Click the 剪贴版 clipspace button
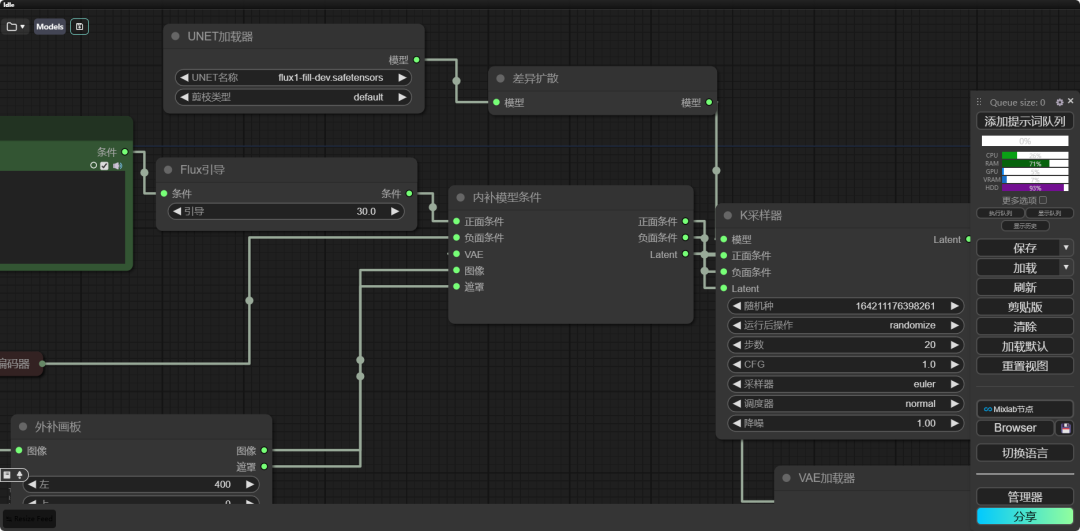Image resolution: width=1080 pixels, height=531 pixels. [x=1025, y=307]
